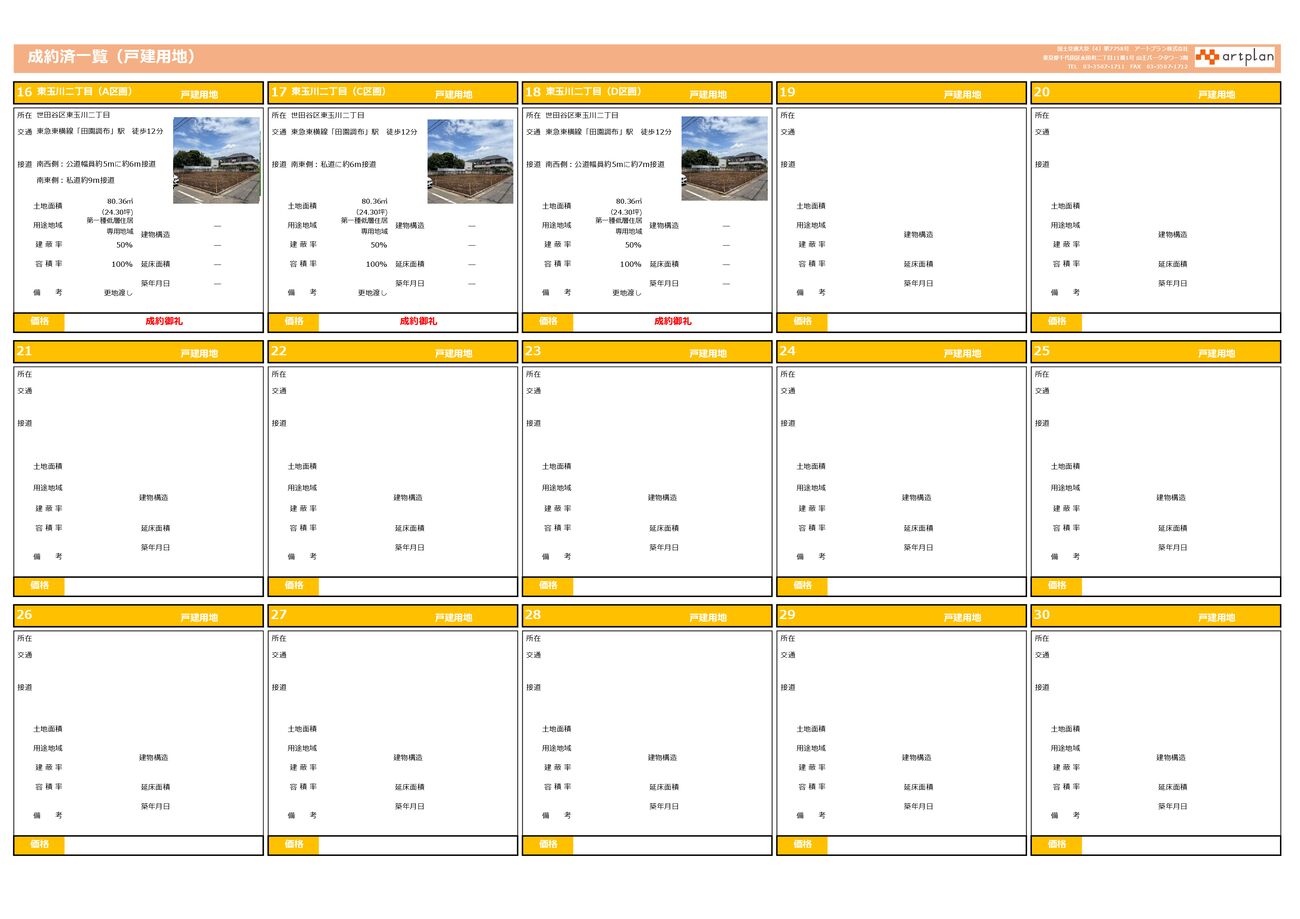Select the header bar of listing 28
The width and height of the screenshot is (1300, 919).
pyautogui.click(x=646, y=616)
